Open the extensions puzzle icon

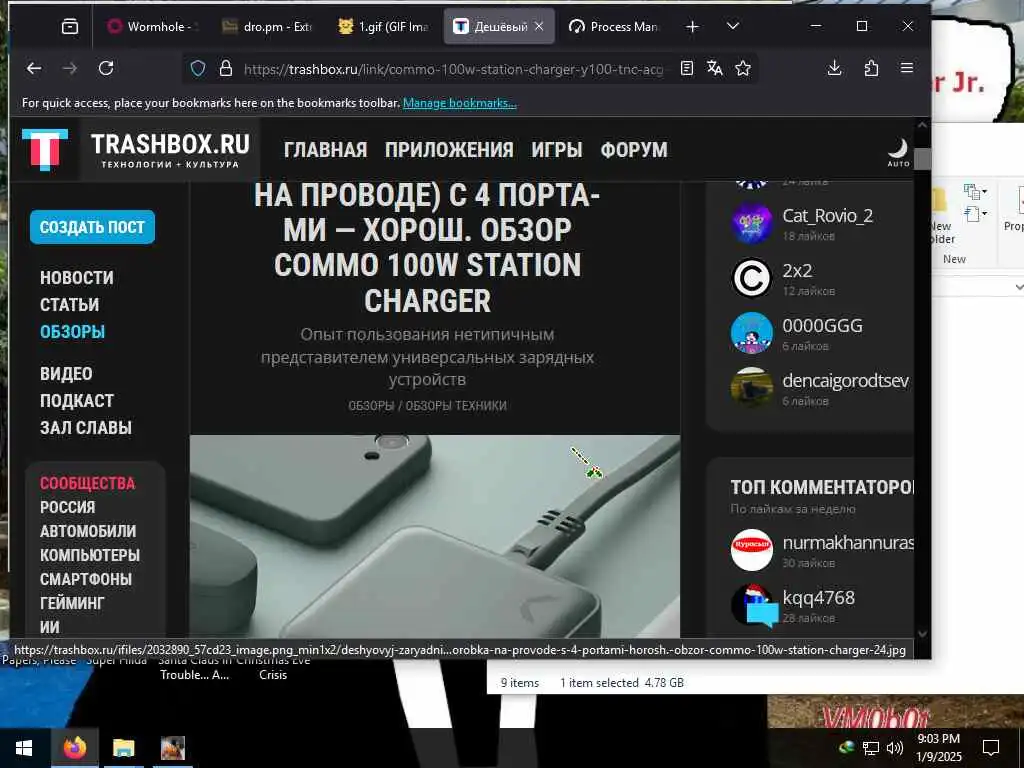coord(871,68)
